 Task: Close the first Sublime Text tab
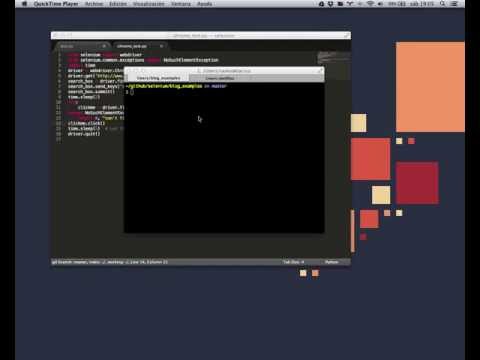[104, 46]
